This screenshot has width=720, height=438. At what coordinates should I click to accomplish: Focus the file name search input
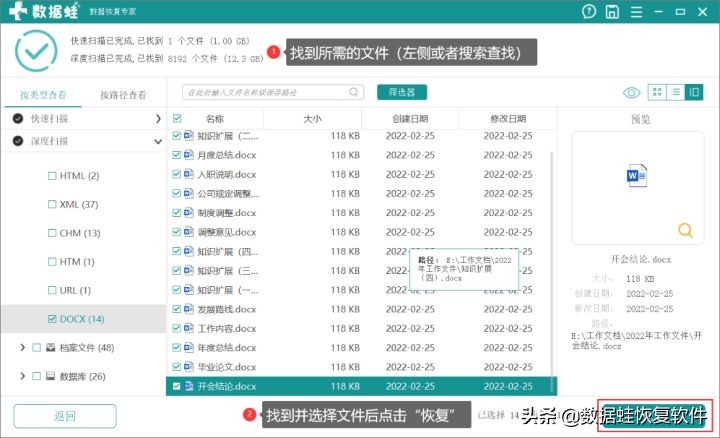[273, 92]
